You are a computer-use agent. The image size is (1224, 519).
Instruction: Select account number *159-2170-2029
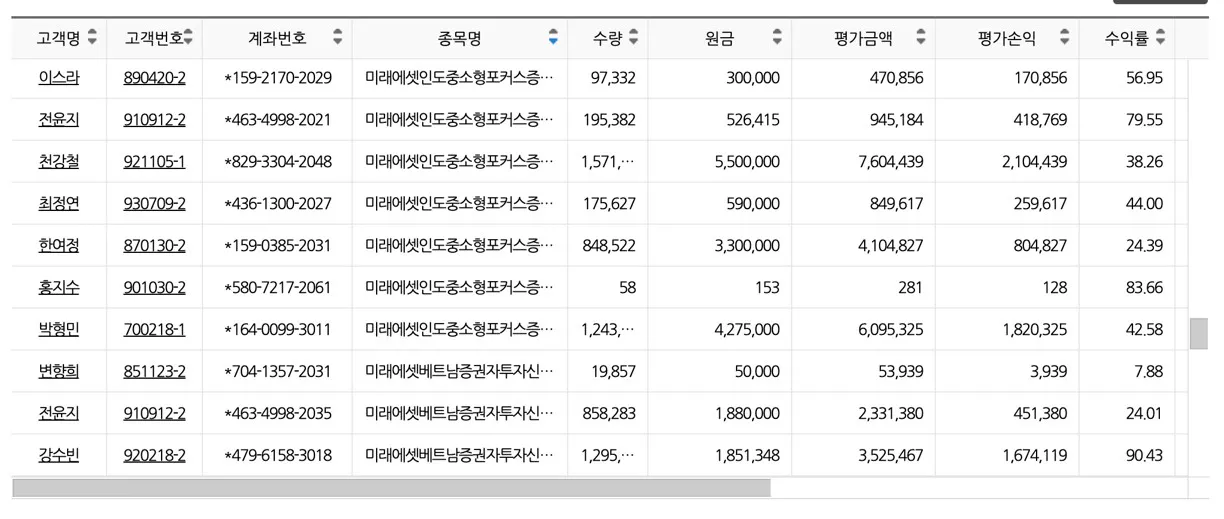278,77
